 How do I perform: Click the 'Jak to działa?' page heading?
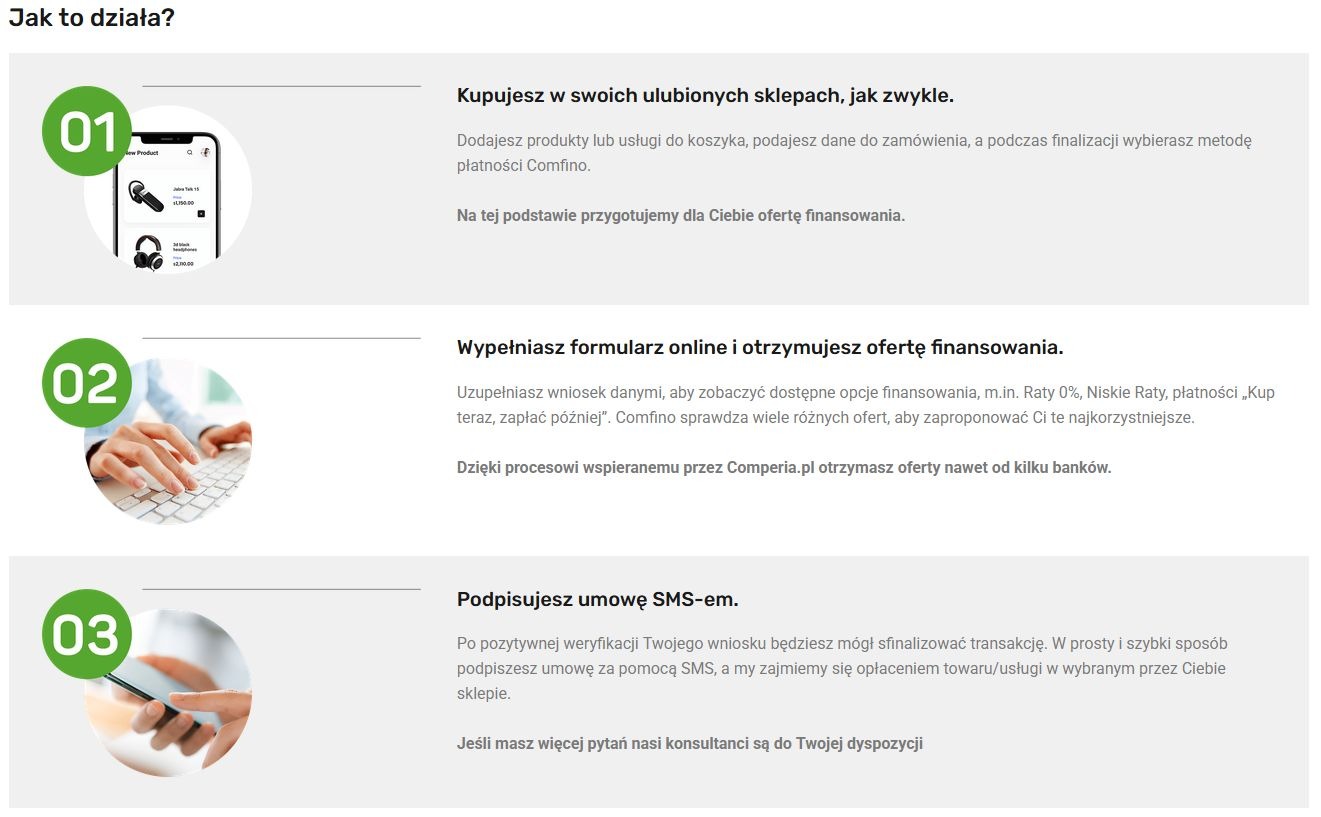(92, 17)
